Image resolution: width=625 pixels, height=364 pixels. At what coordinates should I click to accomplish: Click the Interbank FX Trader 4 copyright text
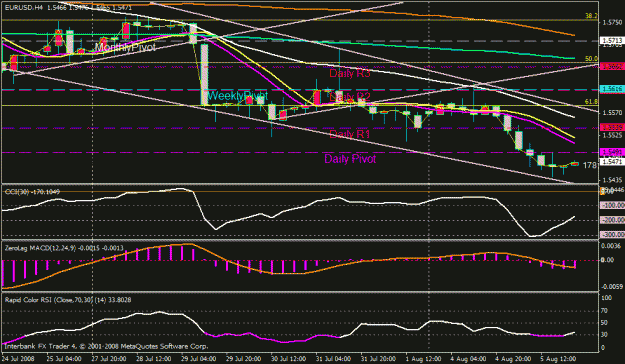106,346
